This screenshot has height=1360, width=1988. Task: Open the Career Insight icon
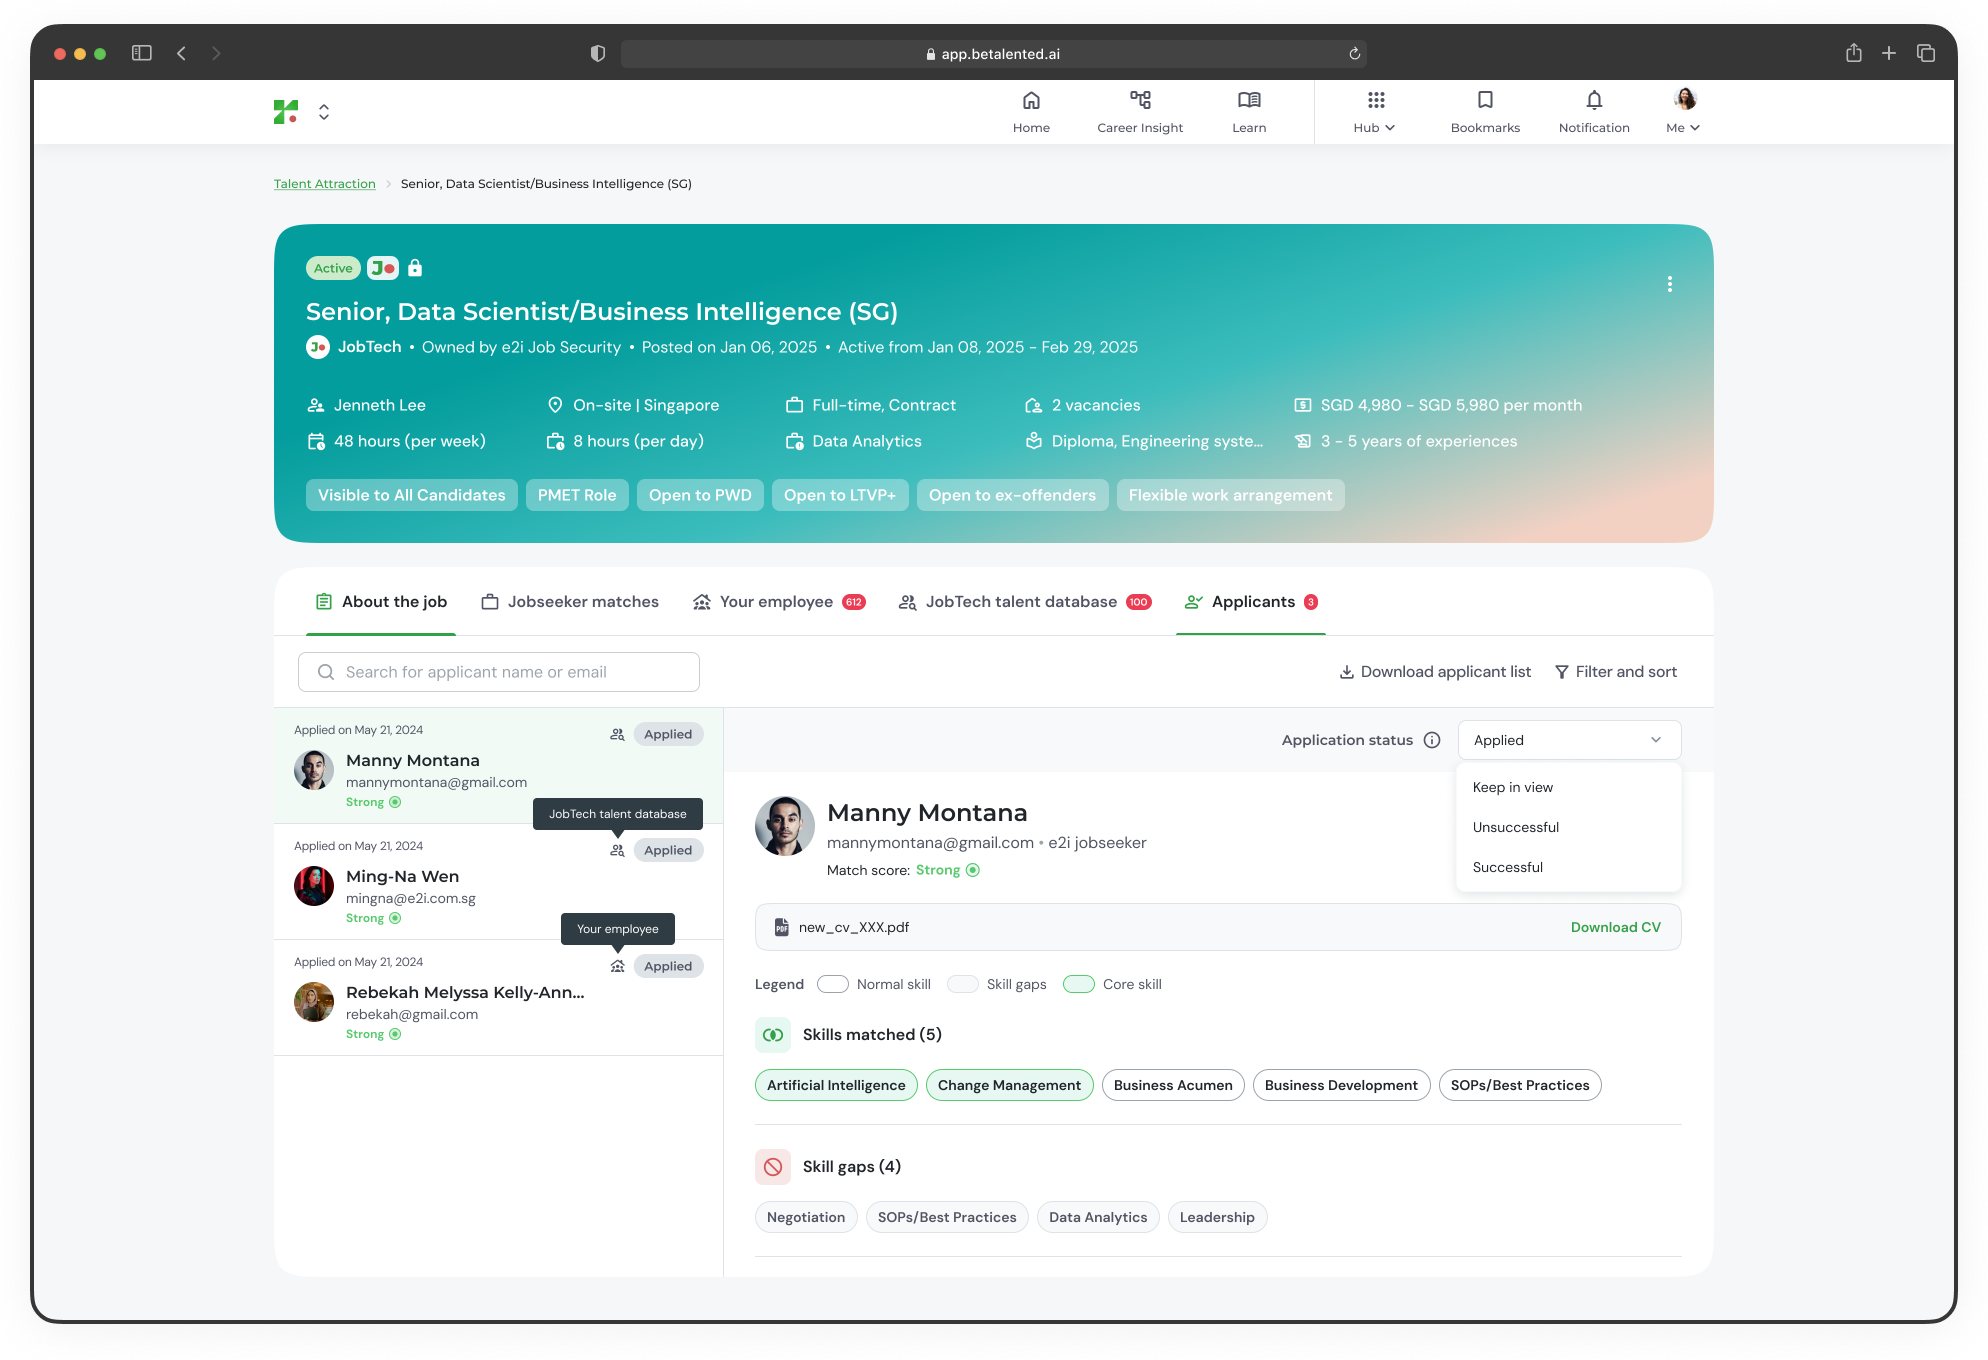click(x=1139, y=100)
